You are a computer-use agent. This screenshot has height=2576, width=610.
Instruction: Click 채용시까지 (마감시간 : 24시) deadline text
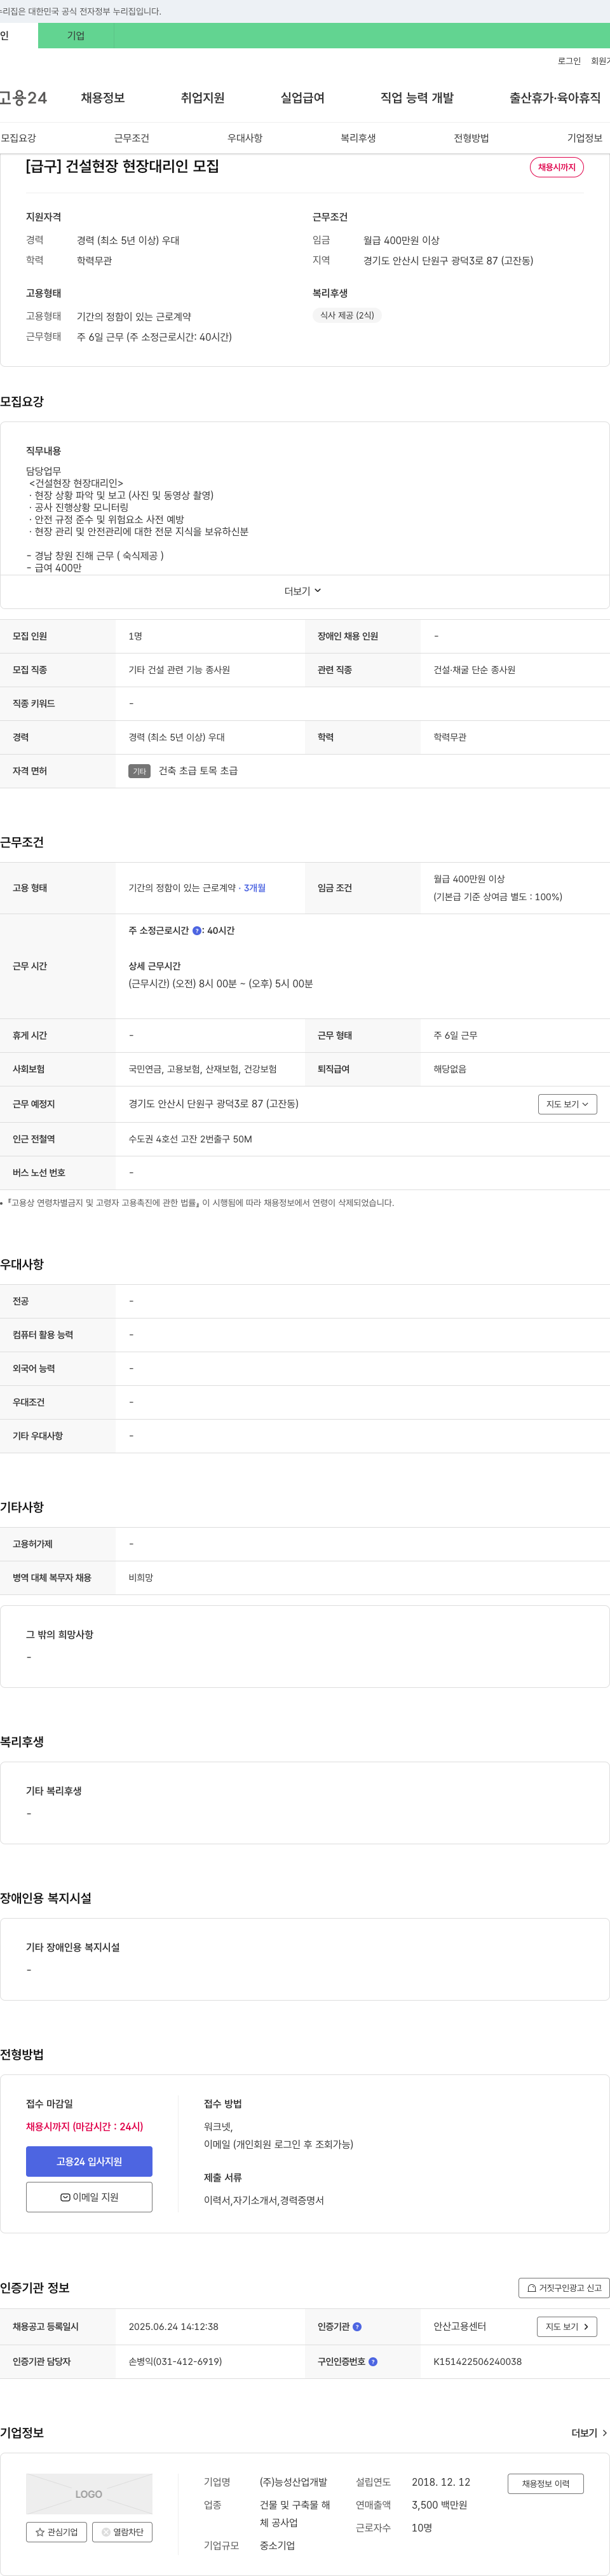(x=84, y=2127)
